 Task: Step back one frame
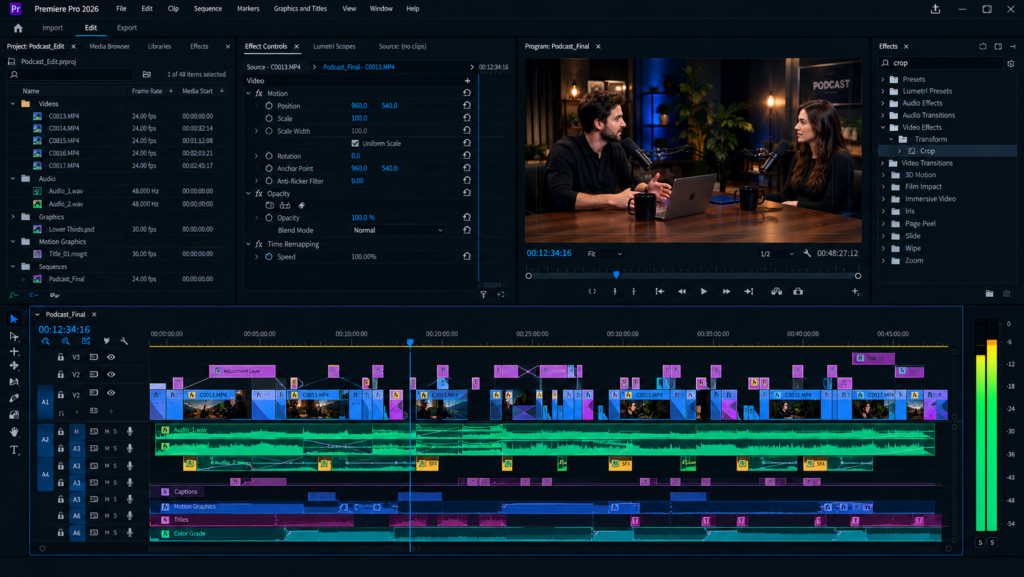[x=682, y=292]
